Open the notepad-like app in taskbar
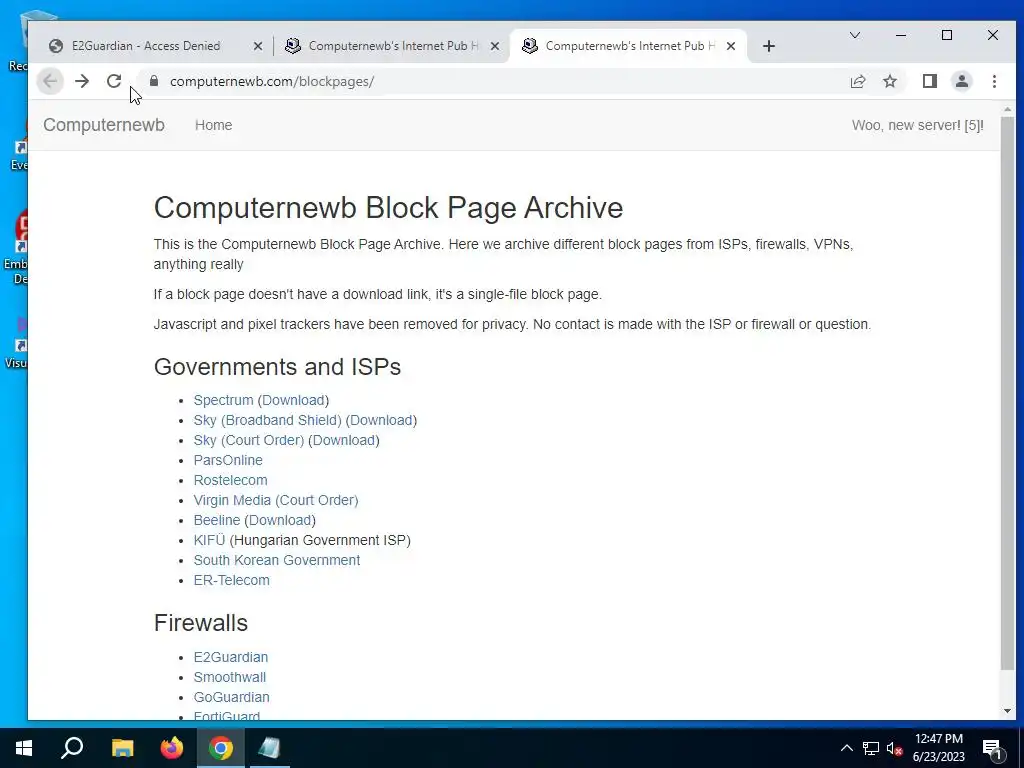The image size is (1024, 768). pyautogui.click(x=270, y=748)
